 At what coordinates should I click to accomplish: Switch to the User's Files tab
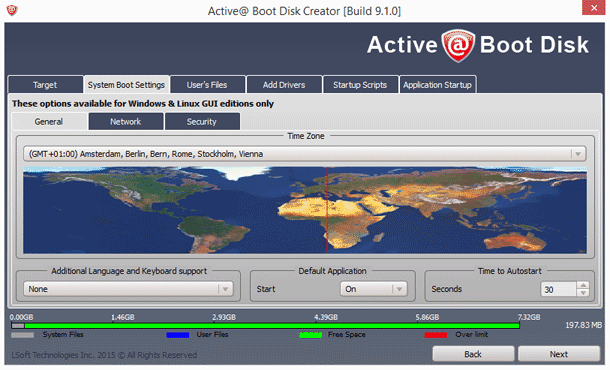[x=207, y=84]
